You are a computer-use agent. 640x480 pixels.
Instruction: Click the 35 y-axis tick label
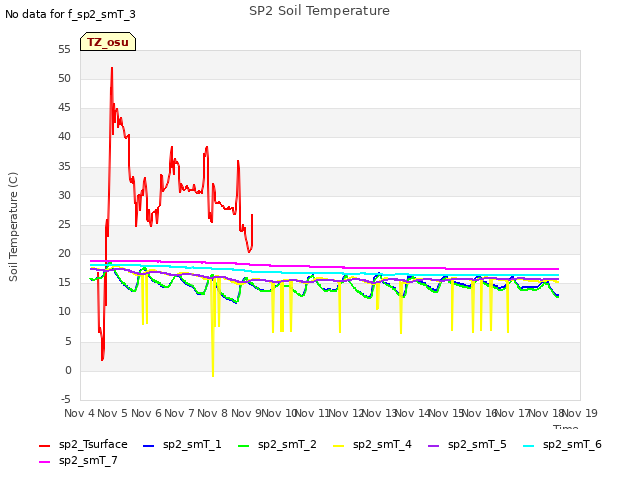coord(64,167)
